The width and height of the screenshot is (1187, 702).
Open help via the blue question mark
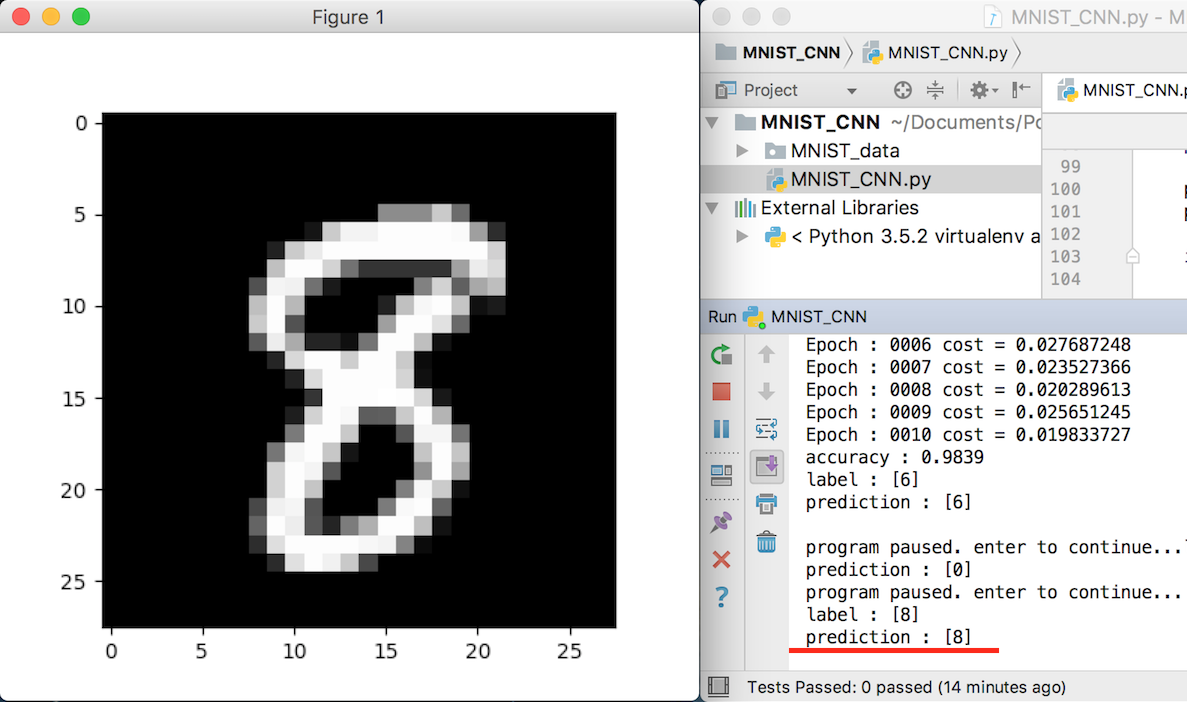coord(721,597)
